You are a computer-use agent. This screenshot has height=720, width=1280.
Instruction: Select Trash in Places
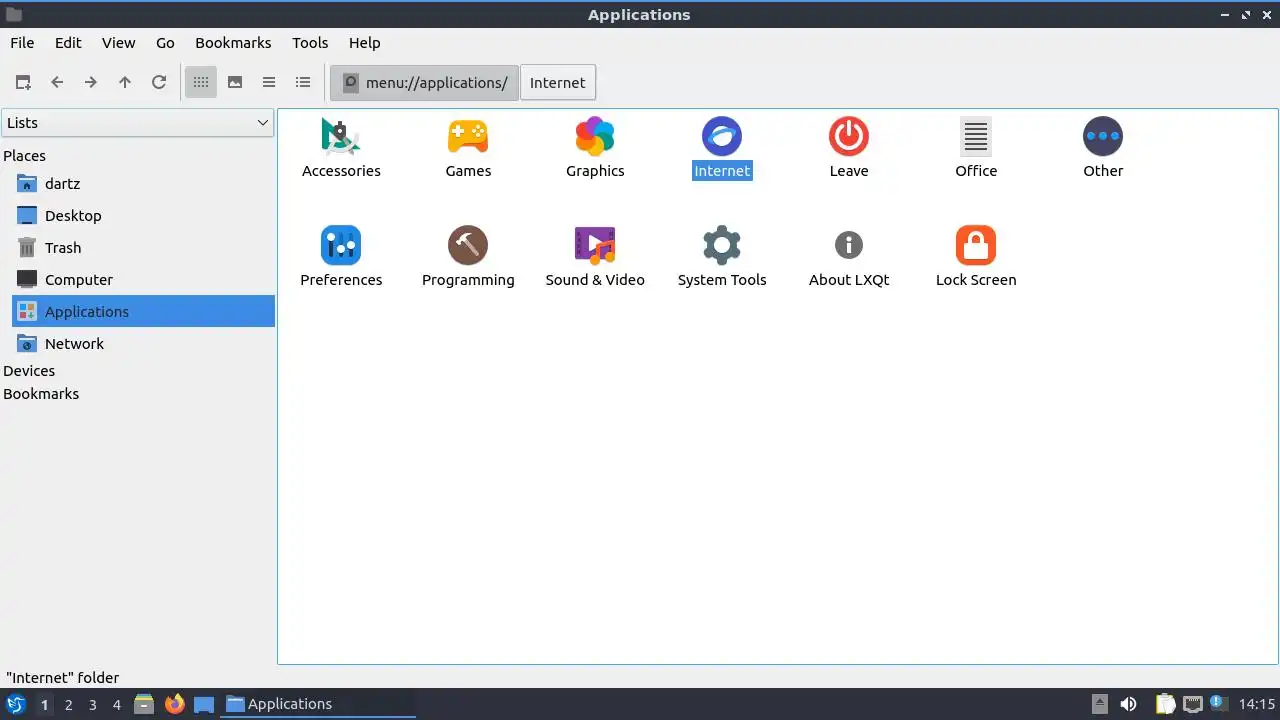pyautogui.click(x=143, y=248)
